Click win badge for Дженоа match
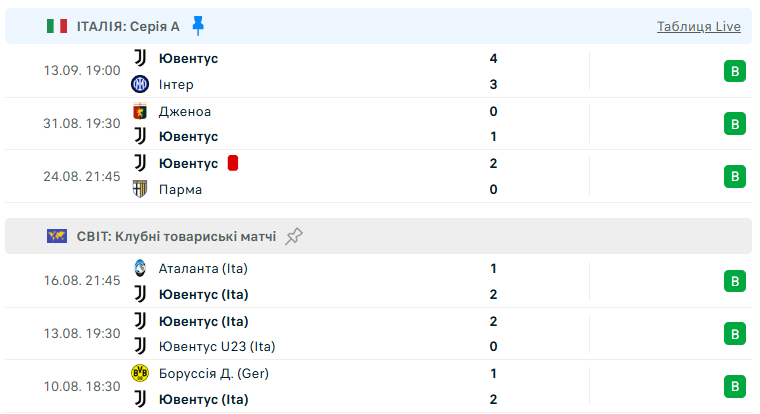 (735, 124)
